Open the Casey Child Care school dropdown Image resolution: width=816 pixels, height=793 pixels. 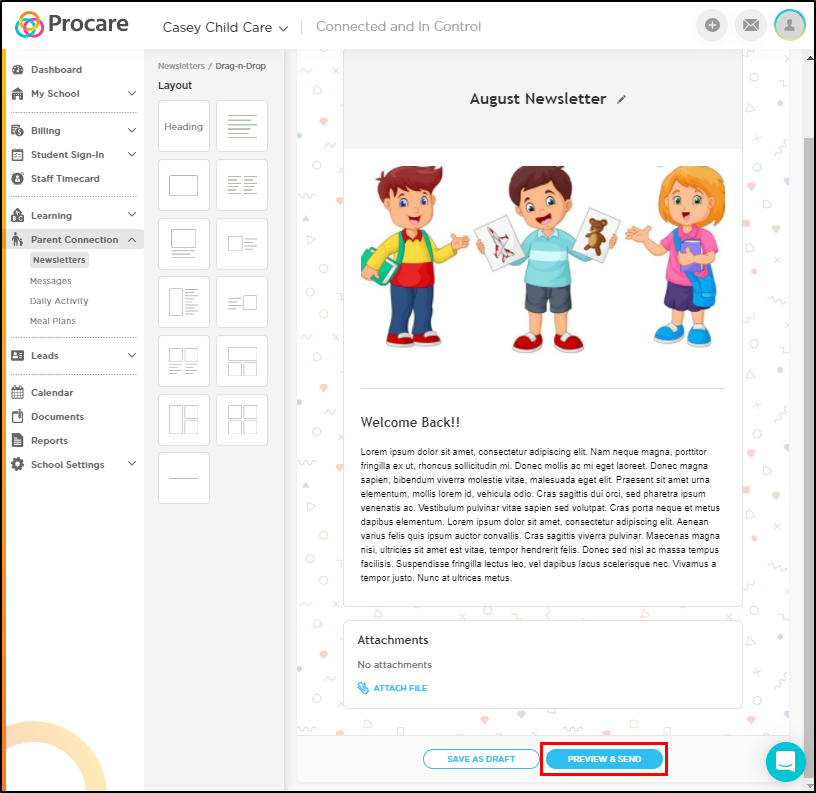pos(225,27)
